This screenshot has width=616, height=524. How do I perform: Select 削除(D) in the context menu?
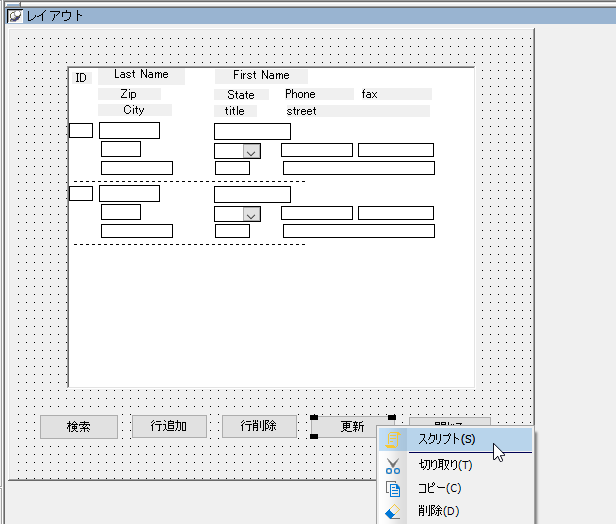pos(438,512)
